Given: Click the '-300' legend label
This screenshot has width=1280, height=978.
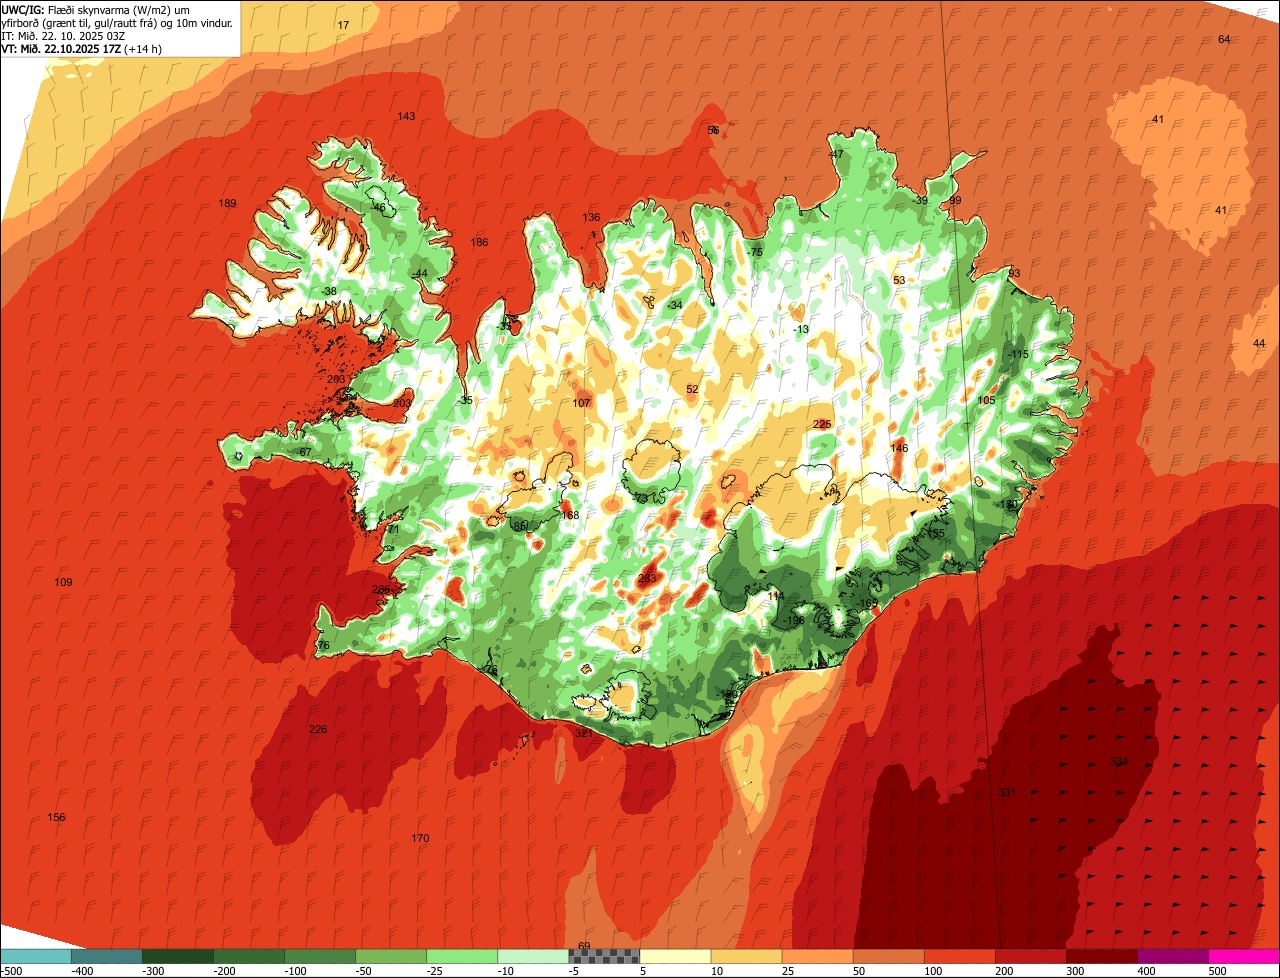Looking at the screenshot, I should 153,971.
